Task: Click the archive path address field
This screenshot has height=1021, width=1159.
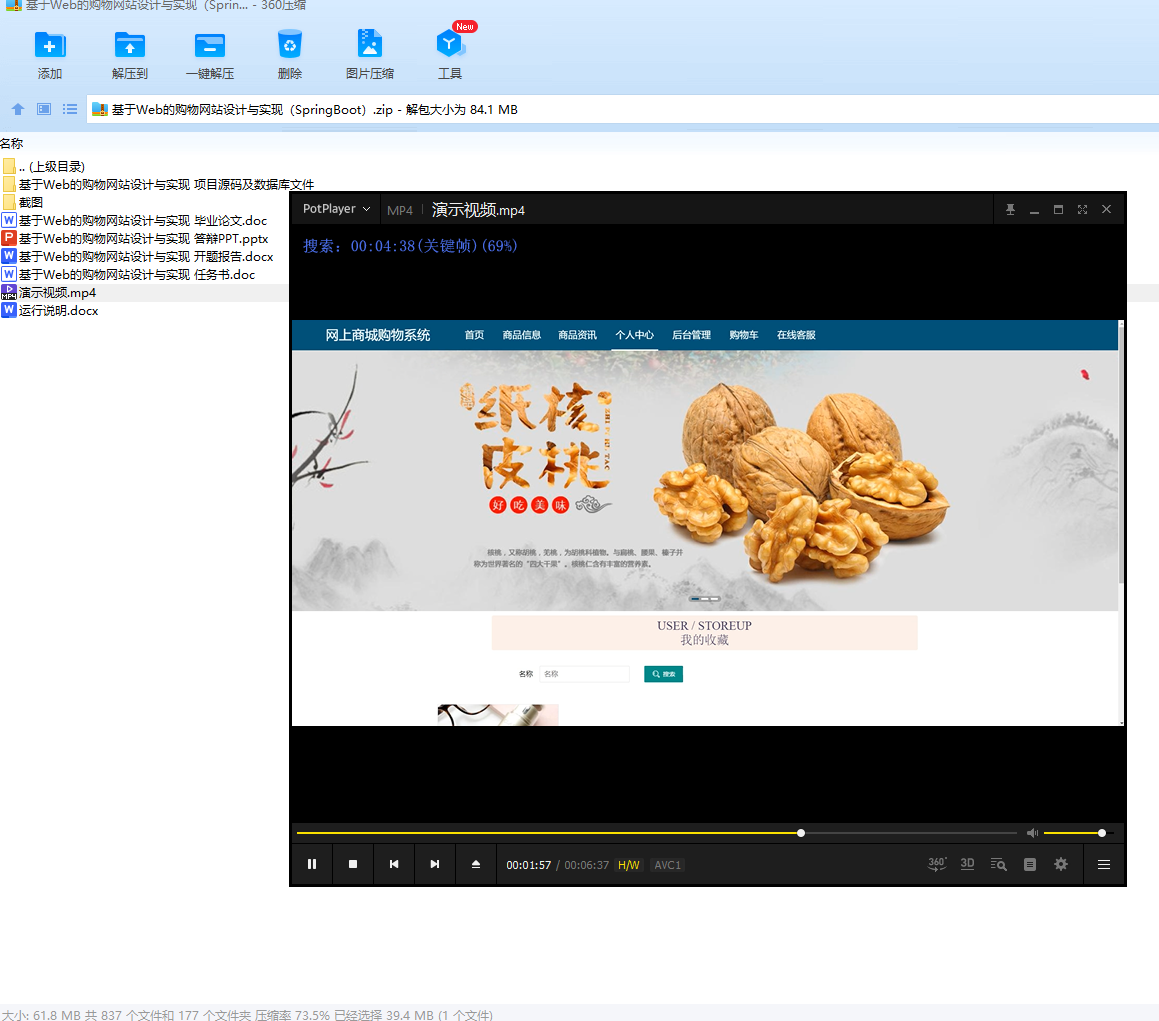Action: [x=622, y=109]
